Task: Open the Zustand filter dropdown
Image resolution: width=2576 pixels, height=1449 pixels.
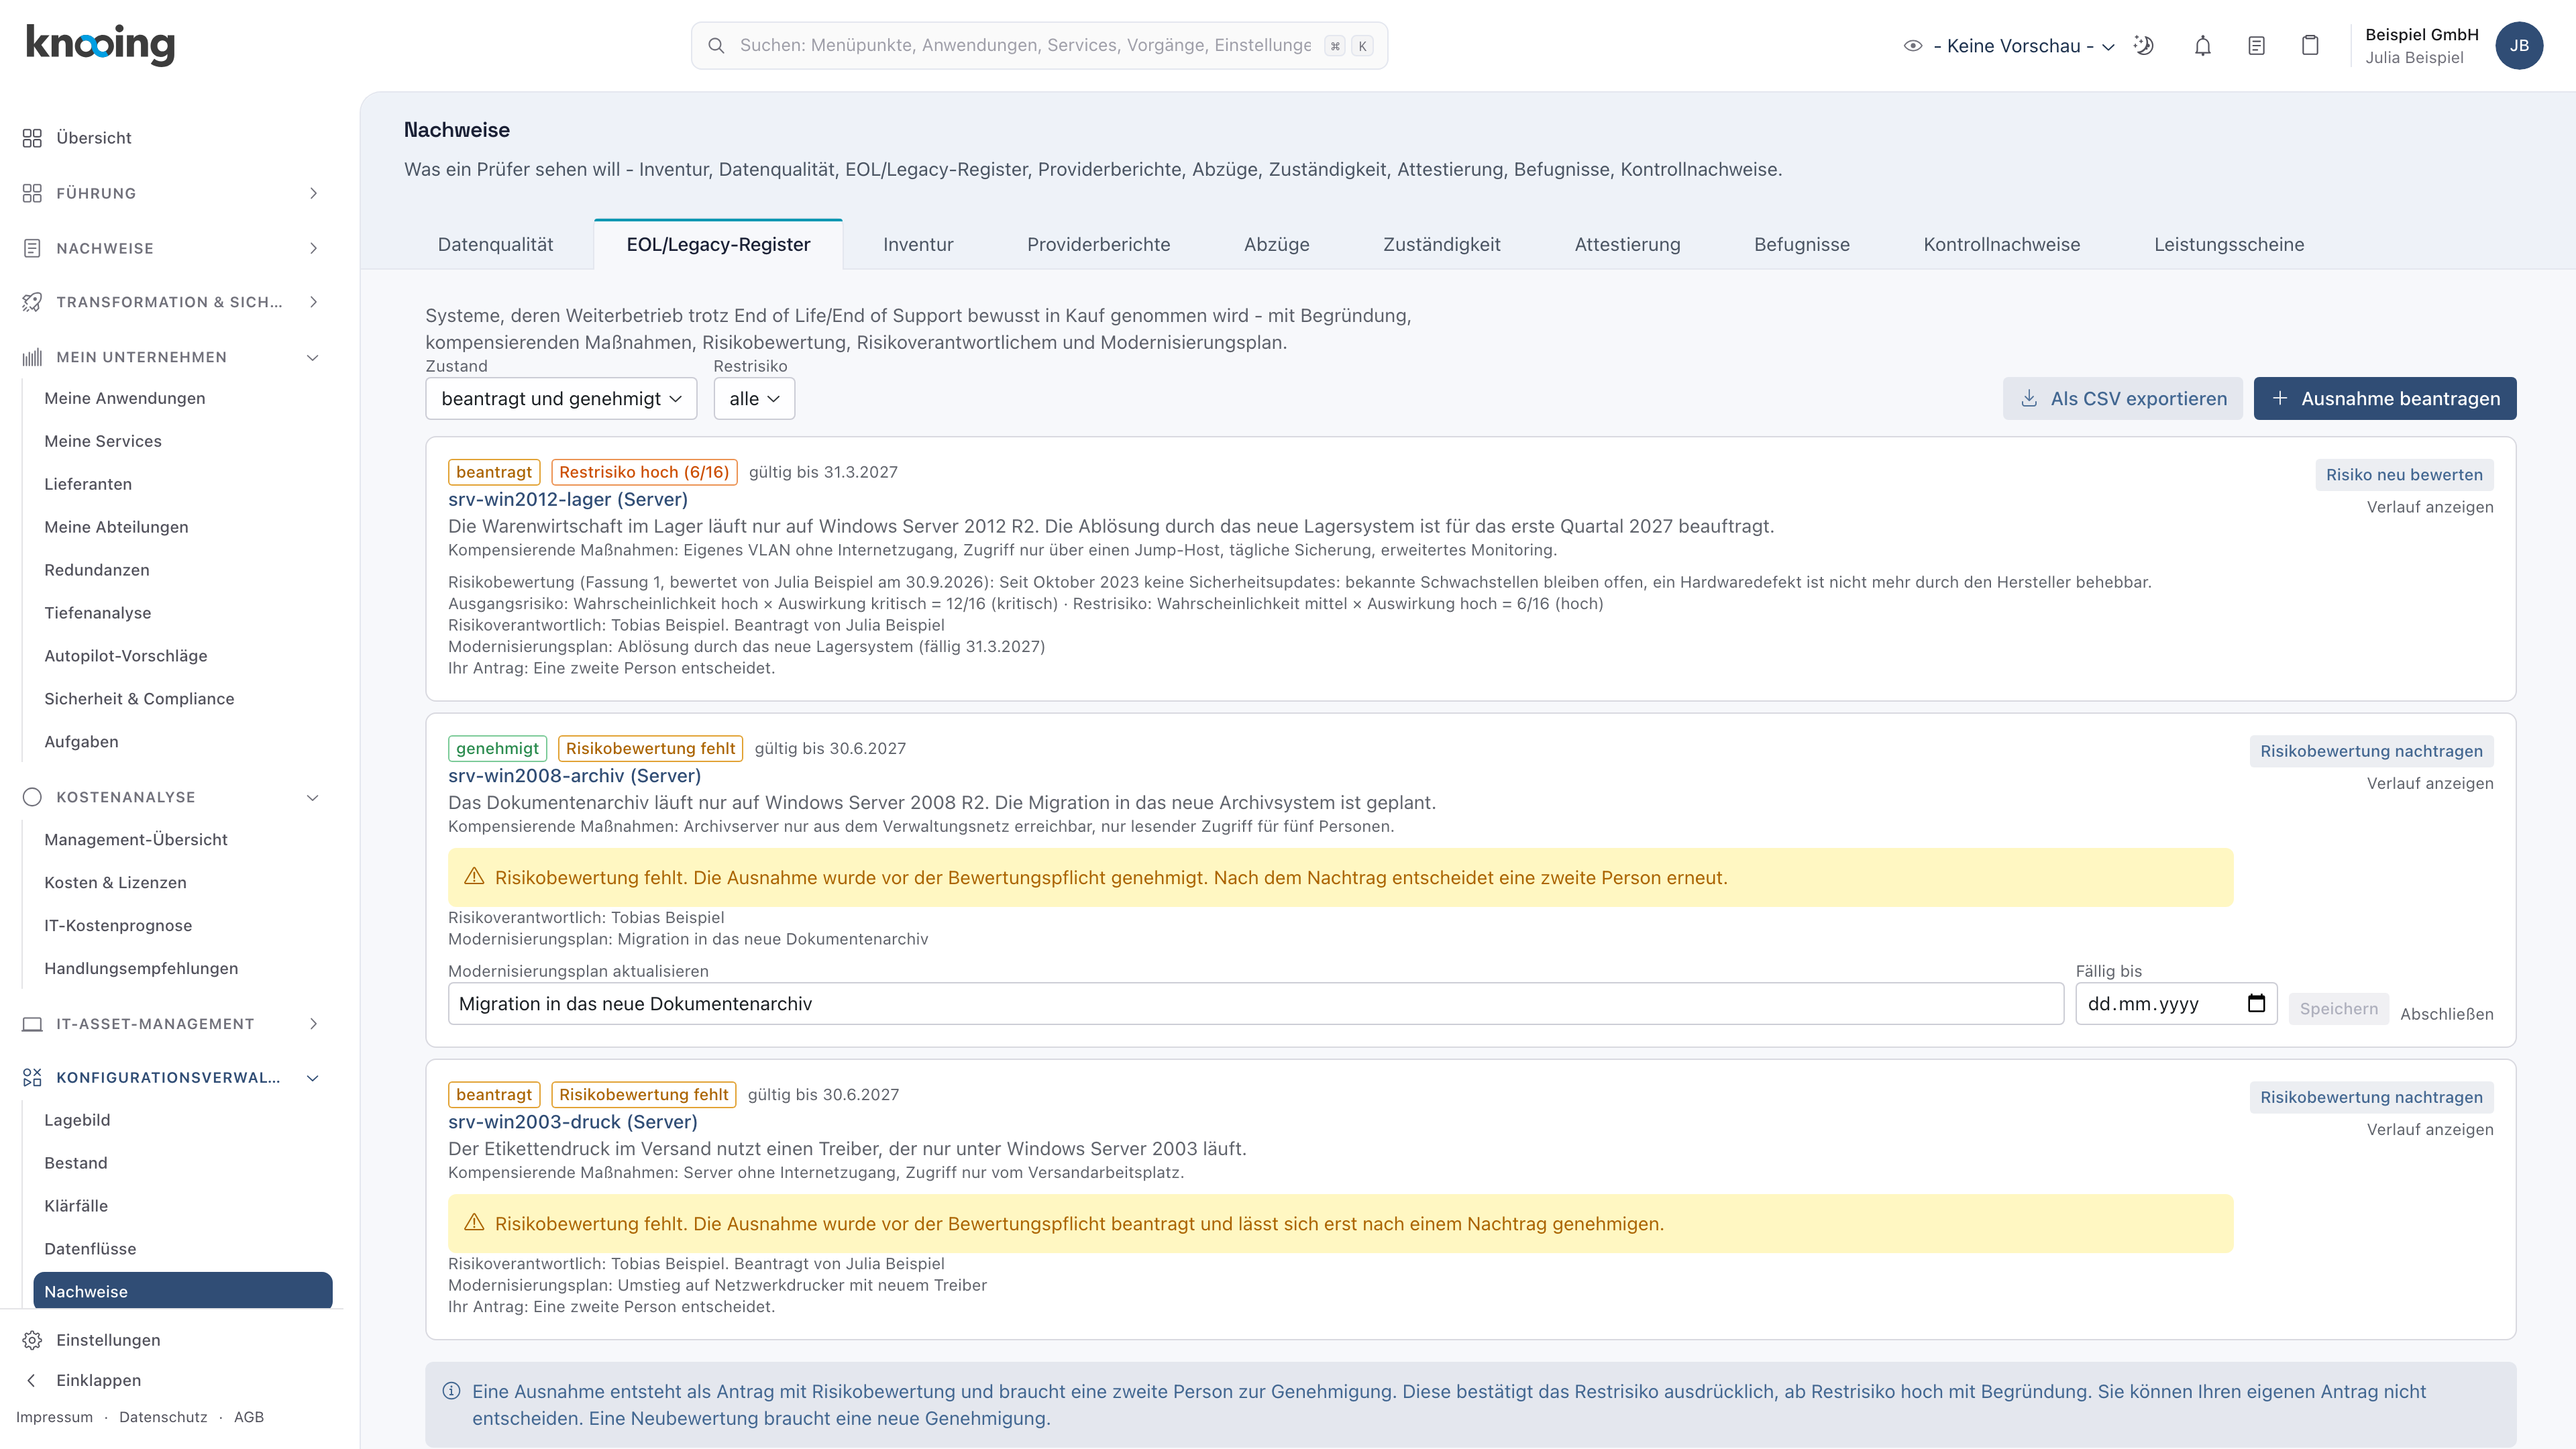Action: point(561,399)
